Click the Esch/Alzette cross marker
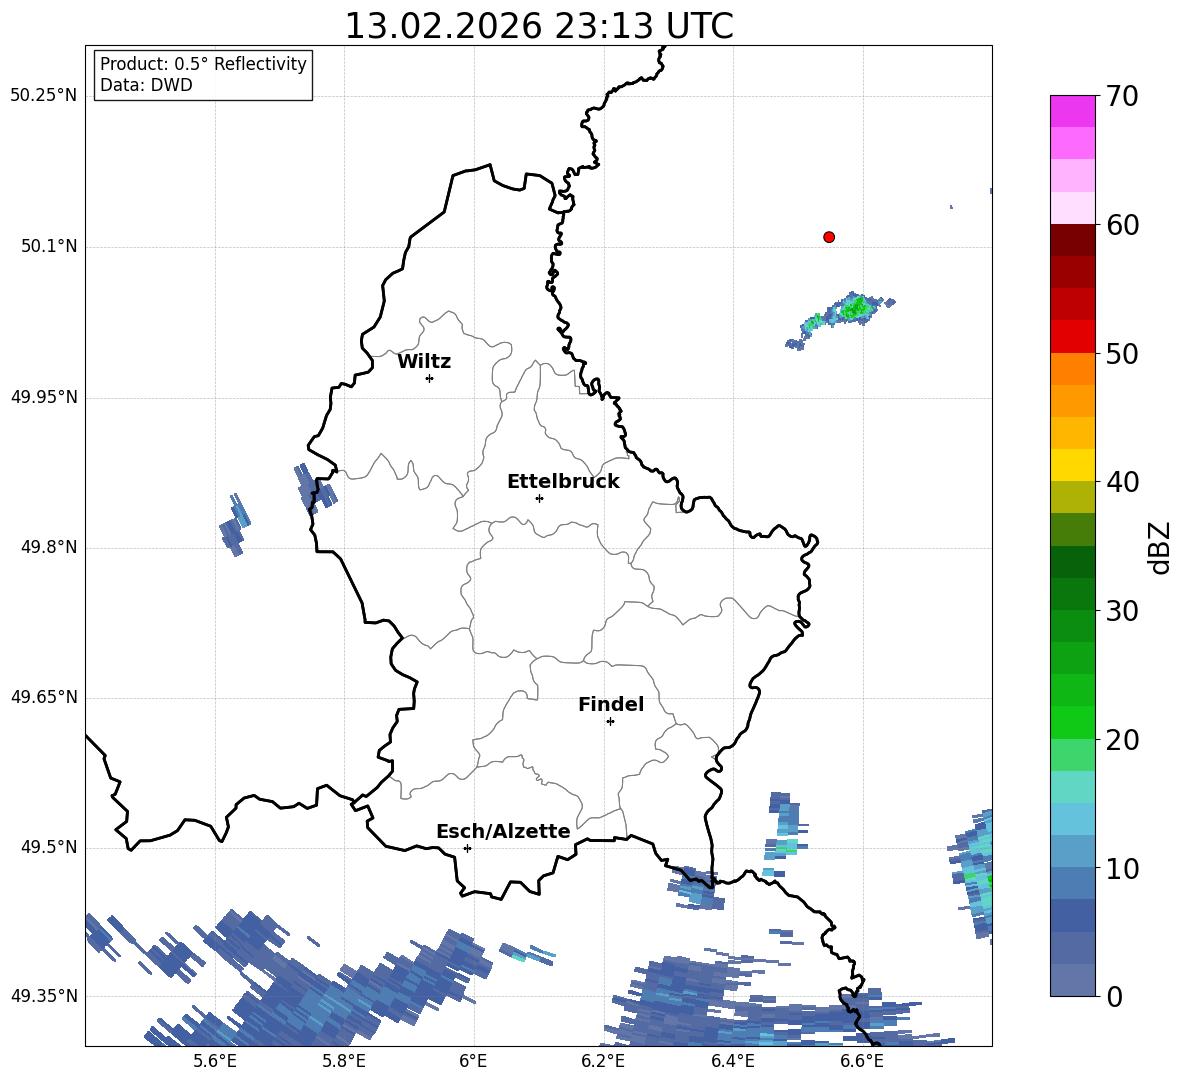This screenshot has width=1184, height=1081. 467,848
